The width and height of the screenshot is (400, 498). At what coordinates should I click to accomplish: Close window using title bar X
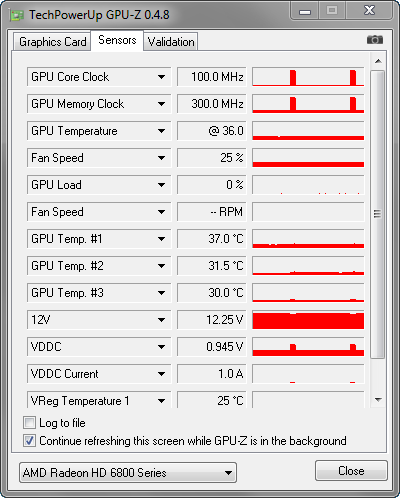(369, 11)
